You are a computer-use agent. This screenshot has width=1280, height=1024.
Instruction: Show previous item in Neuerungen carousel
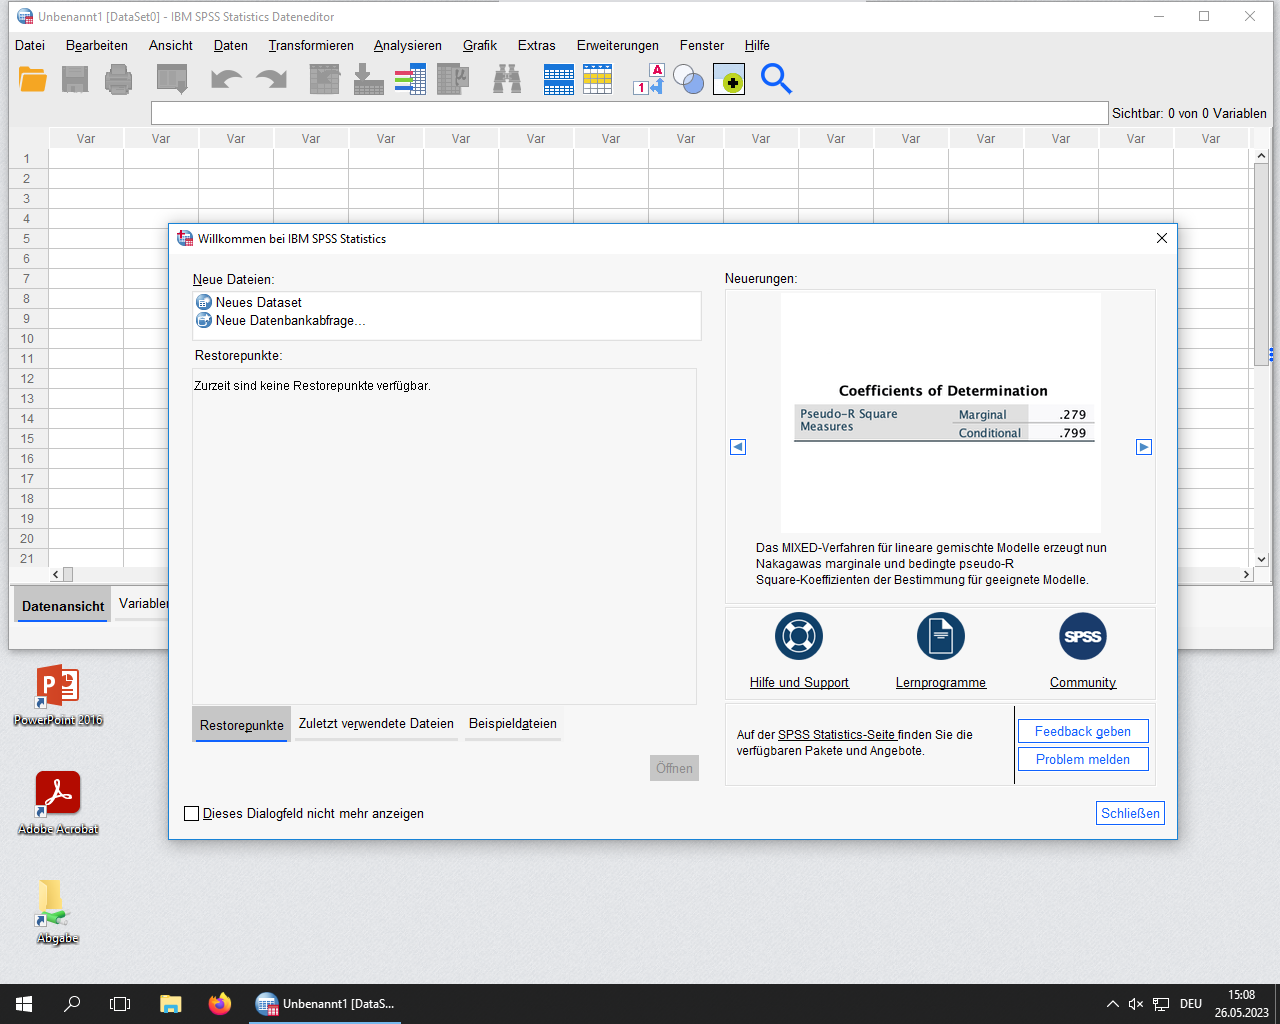point(738,447)
